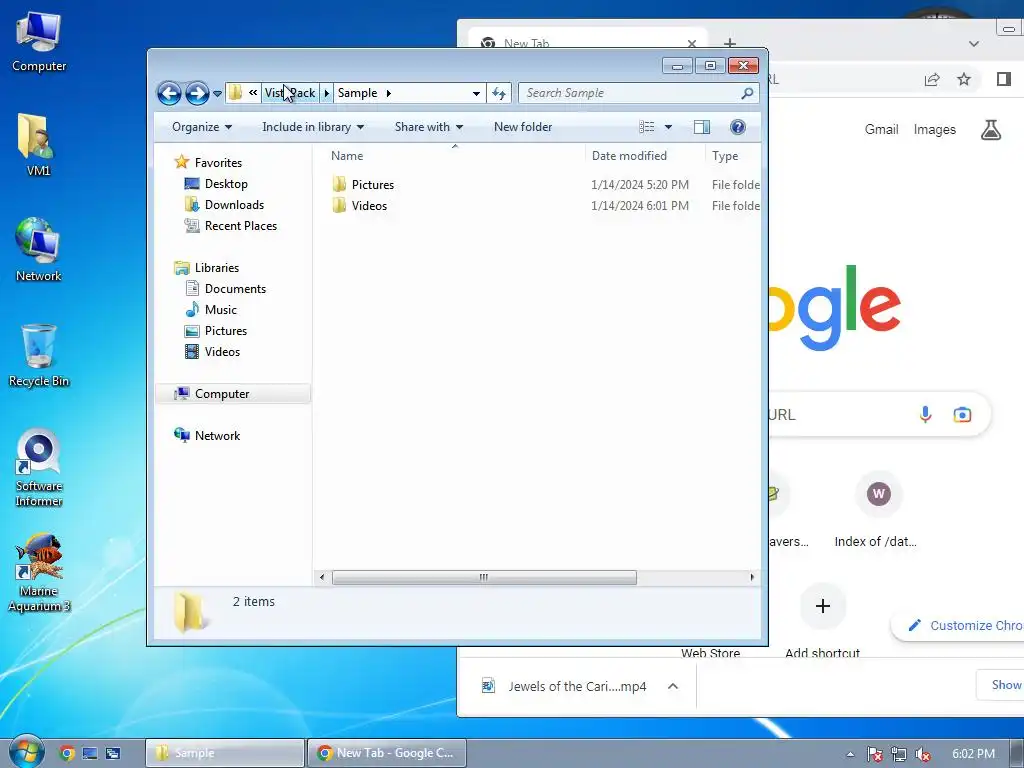Change your view icon in toolbar

[647, 127]
